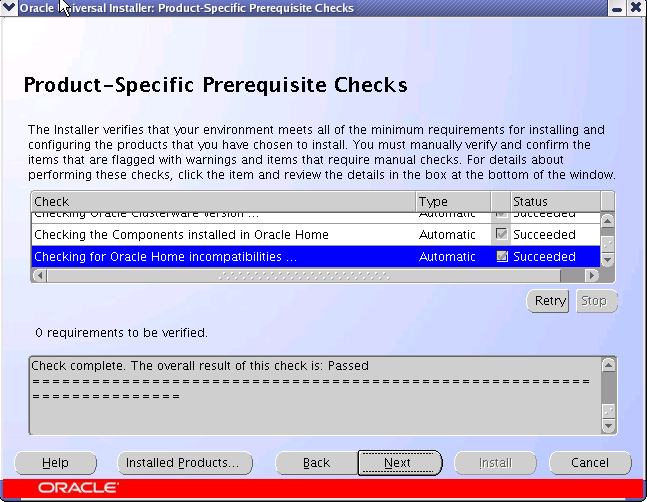Select row 'Checking for Oracle Home incompatibilities ...'

(x=316, y=257)
